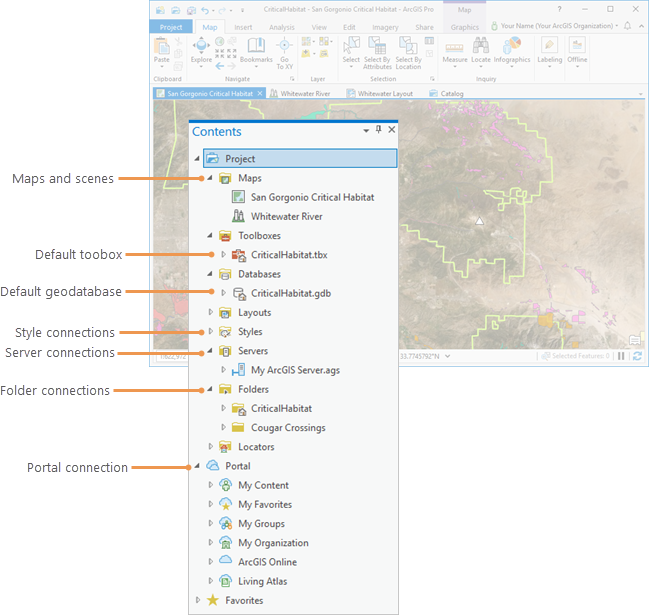
Task: Open Bookmarks in the ribbon
Action: 256,51
